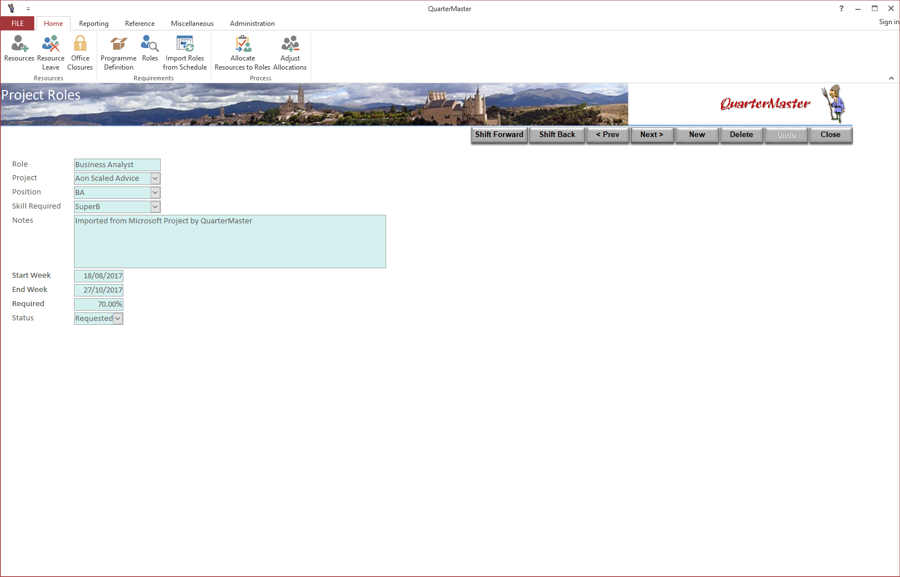Click the Shift Forward button

click(499, 135)
